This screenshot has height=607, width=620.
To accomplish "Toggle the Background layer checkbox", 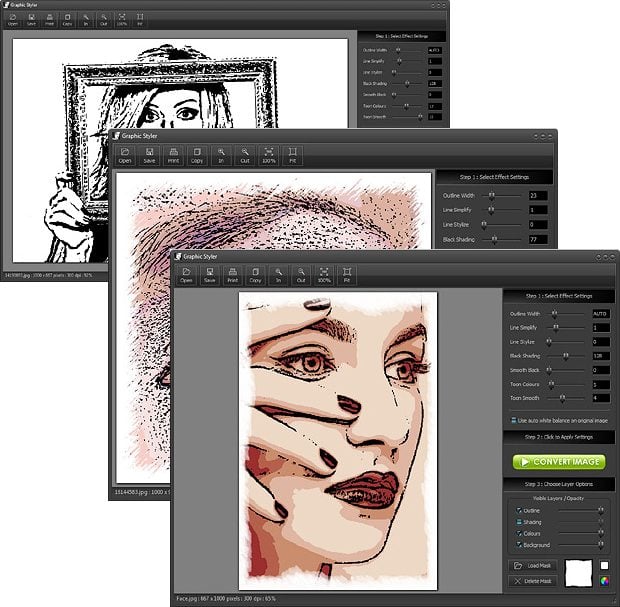I will click(518, 545).
